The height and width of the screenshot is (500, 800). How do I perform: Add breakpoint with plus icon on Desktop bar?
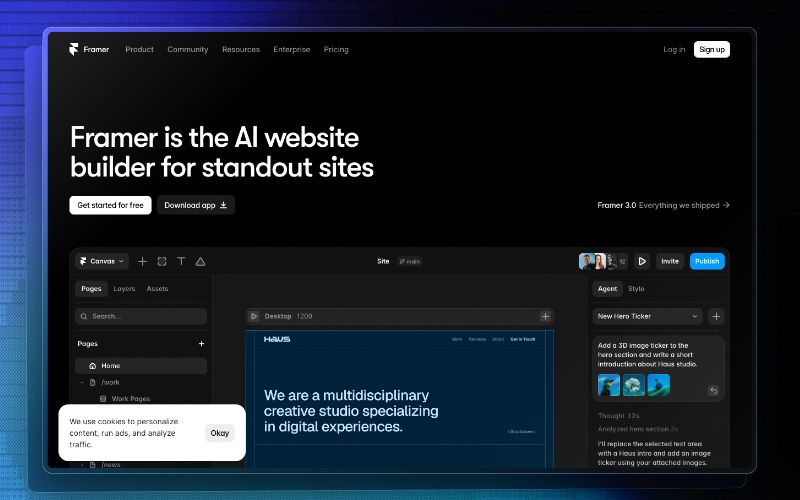point(545,316)
